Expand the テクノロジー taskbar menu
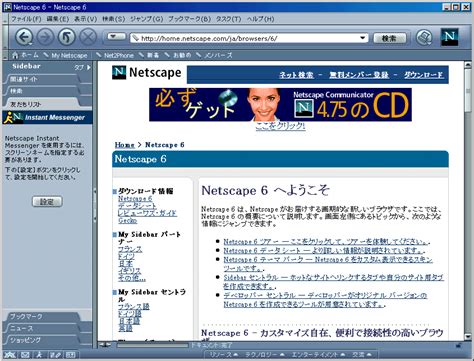Screen dimensions: 474x361 point(265,355)
